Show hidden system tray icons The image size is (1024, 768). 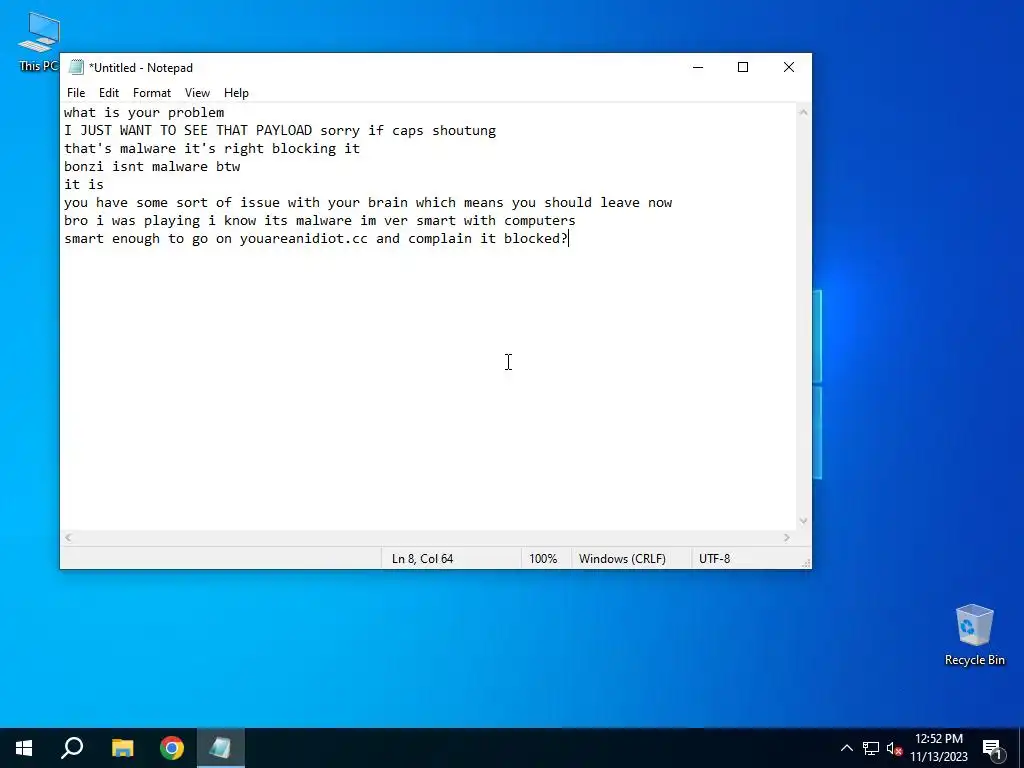click(846, 748)
